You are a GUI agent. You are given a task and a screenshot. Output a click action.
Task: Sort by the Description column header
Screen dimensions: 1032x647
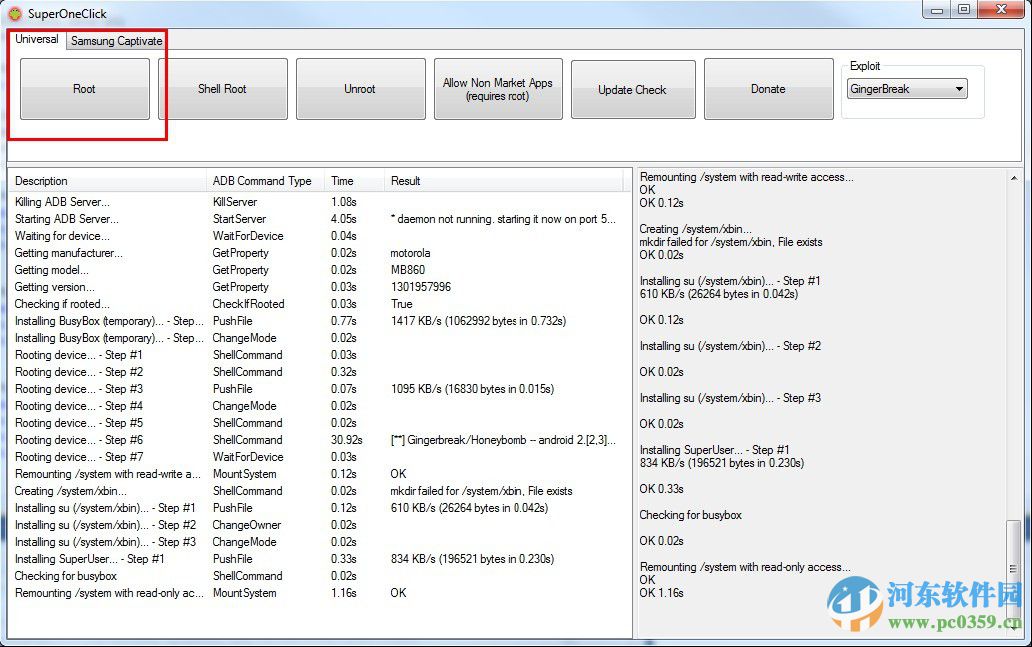107,181
